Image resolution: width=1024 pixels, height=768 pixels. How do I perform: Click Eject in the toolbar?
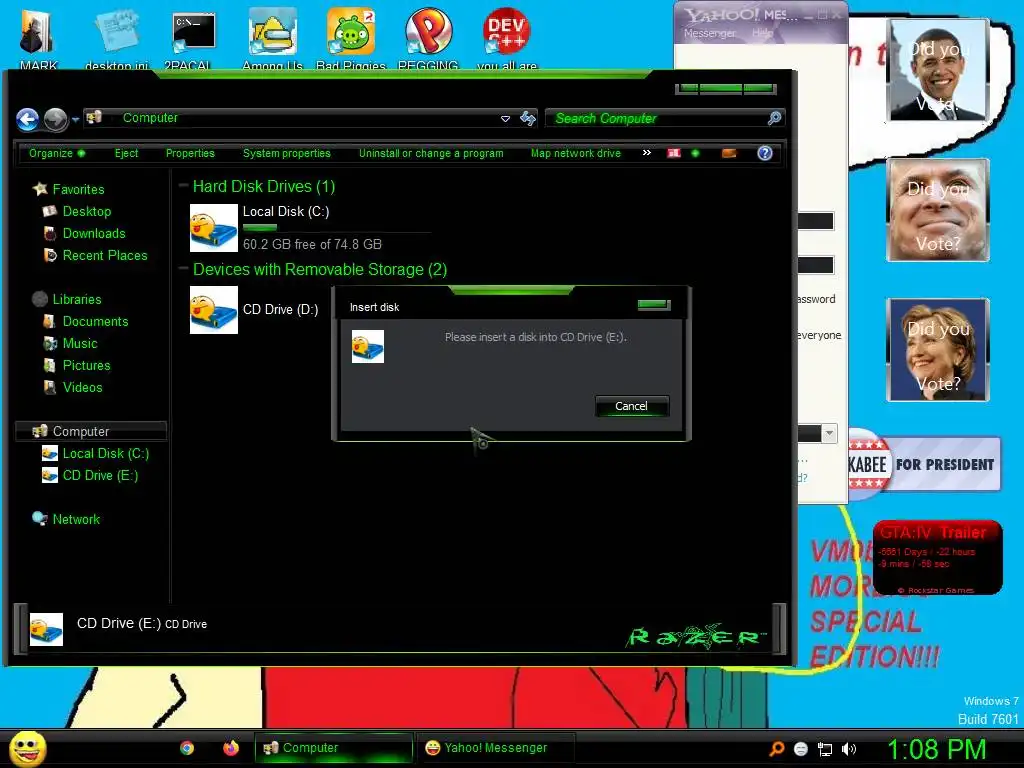pyautogui.click(x=126, y=153)
